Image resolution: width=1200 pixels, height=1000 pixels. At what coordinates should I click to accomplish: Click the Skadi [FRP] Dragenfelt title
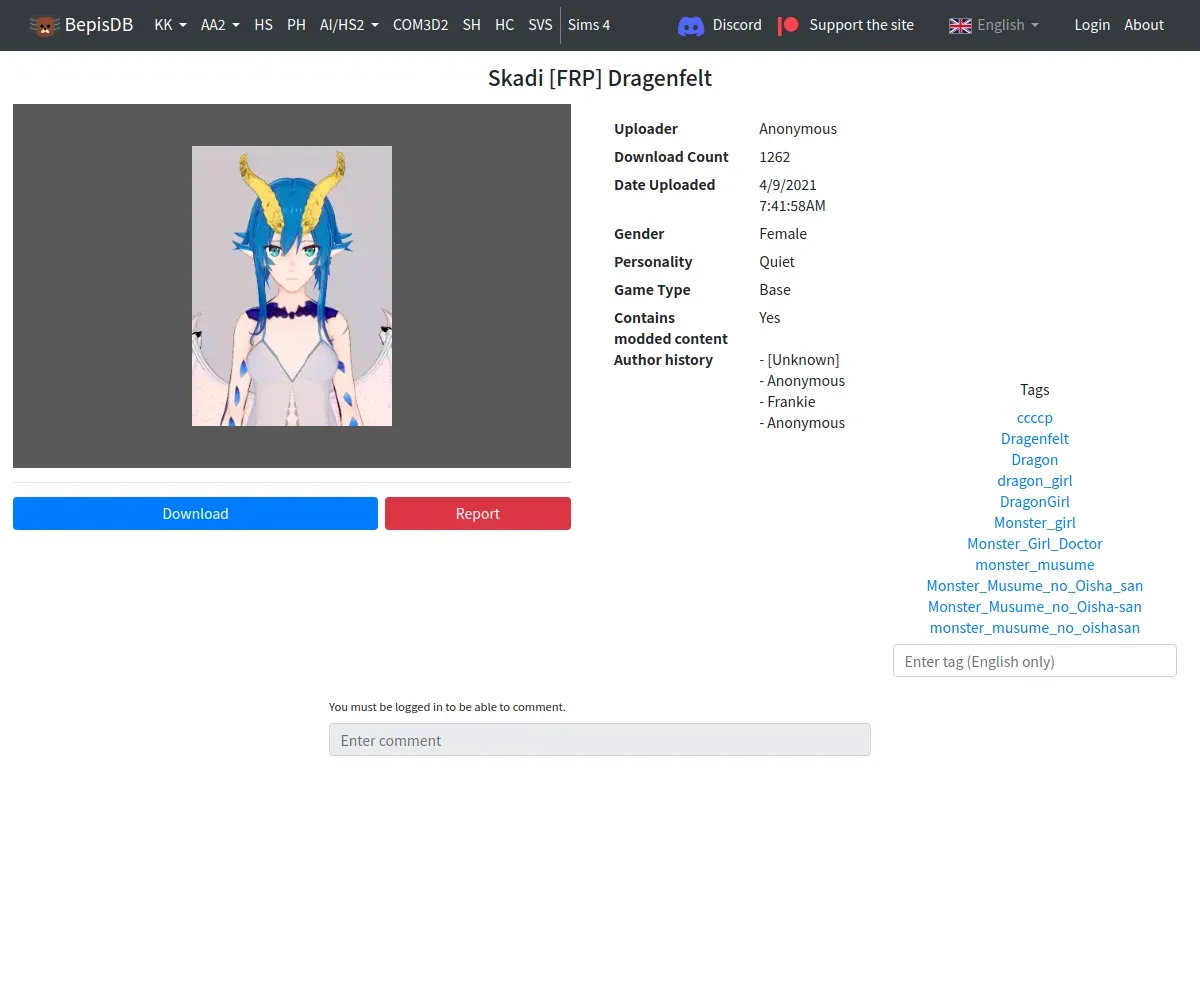[600, 78]
